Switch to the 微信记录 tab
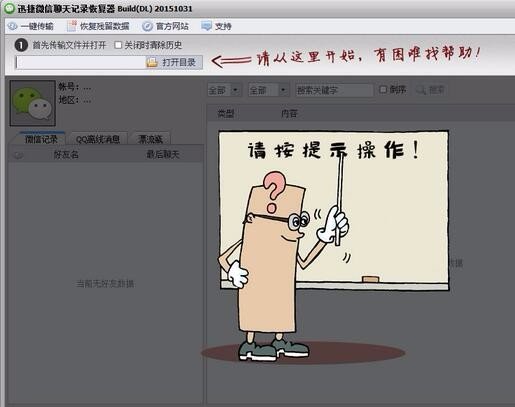This screenshot has width=515, height=407. (41, 139)
